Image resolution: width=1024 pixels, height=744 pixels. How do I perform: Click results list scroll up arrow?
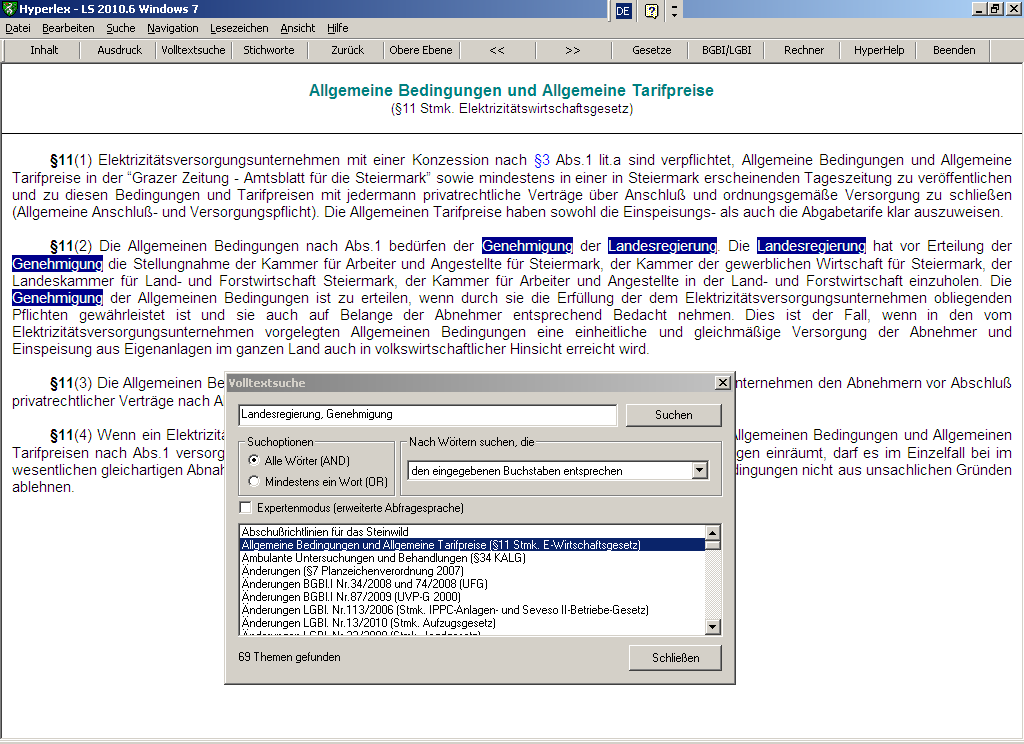712,532
